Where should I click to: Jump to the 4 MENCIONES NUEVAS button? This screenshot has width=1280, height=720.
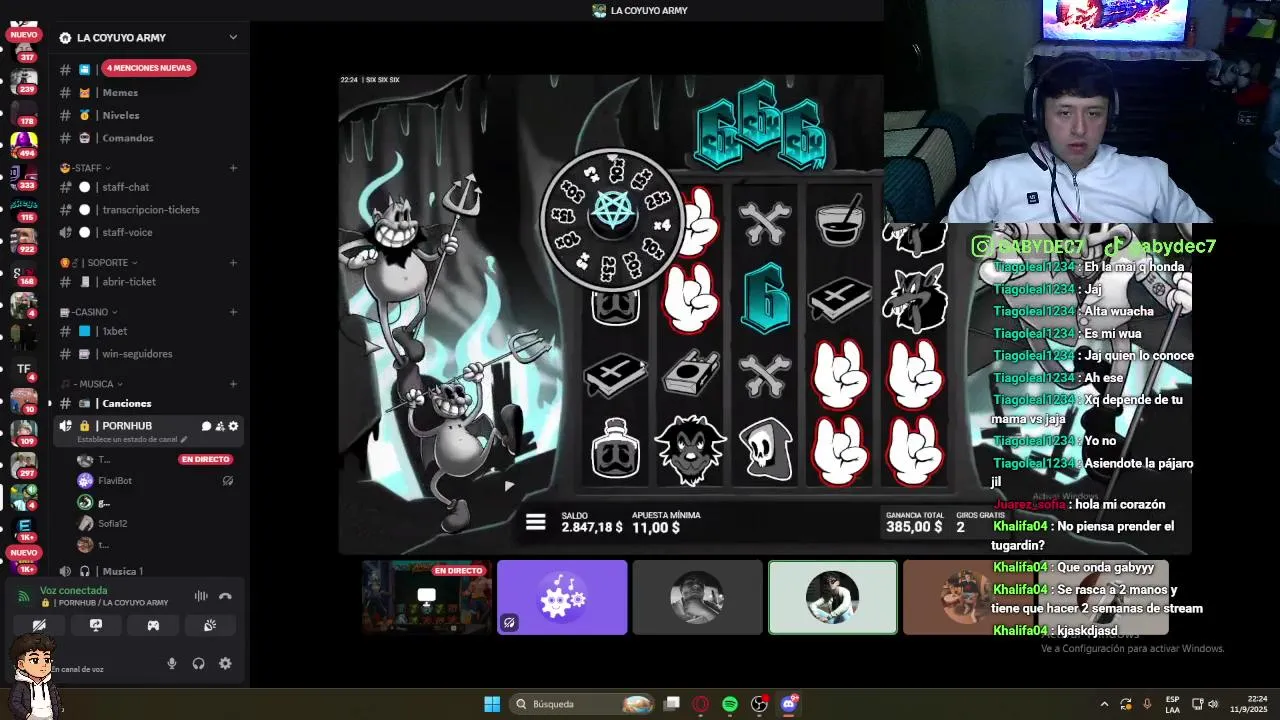(149, 68)
